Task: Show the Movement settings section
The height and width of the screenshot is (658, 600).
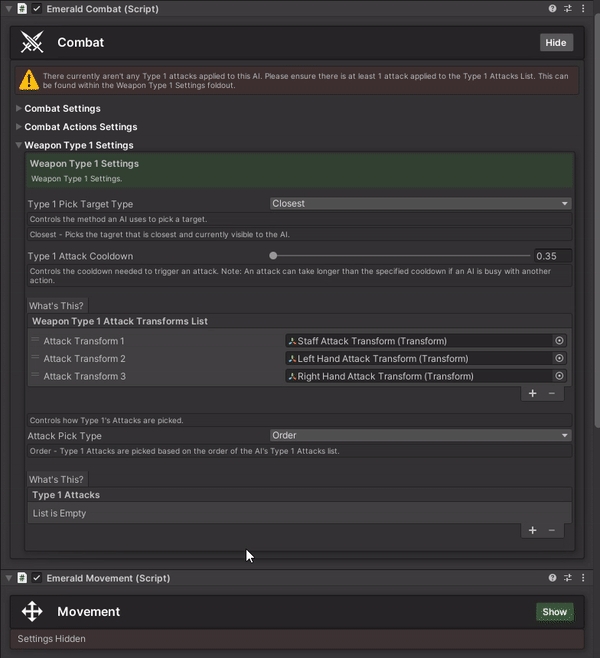Action: pos(554,612)
